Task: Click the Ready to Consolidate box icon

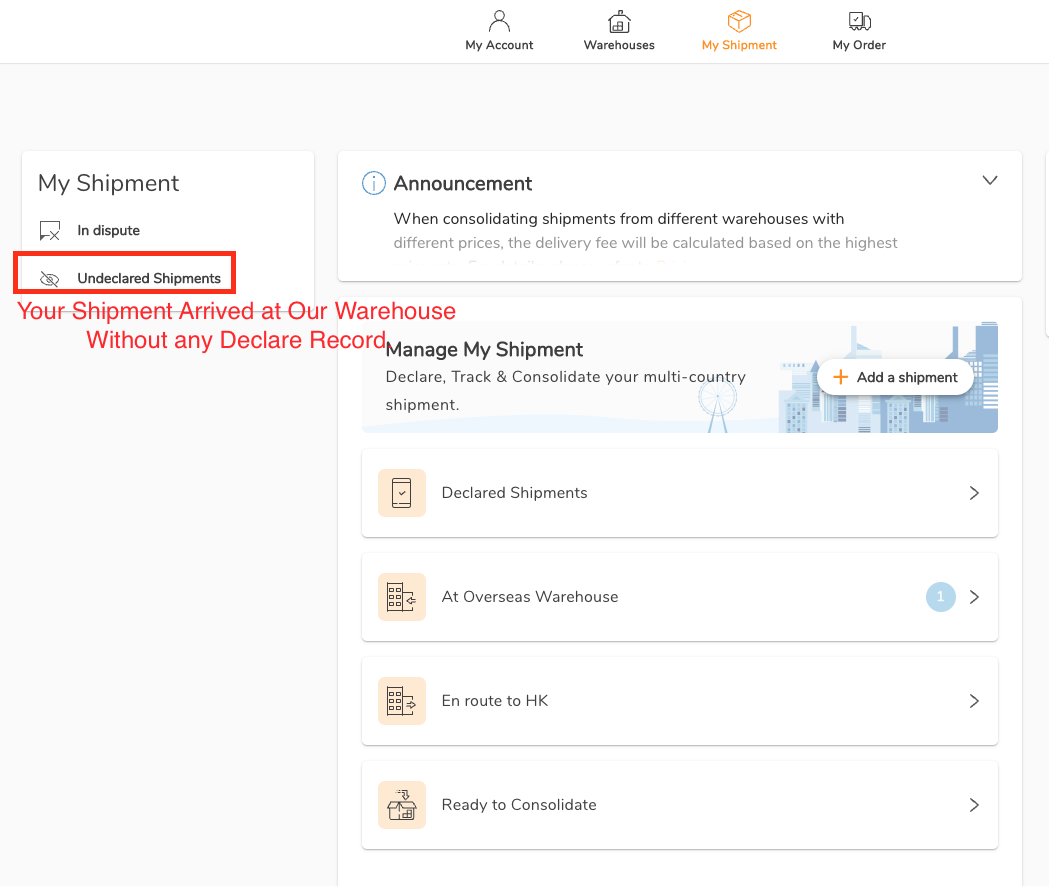Action: coord(402,805)
